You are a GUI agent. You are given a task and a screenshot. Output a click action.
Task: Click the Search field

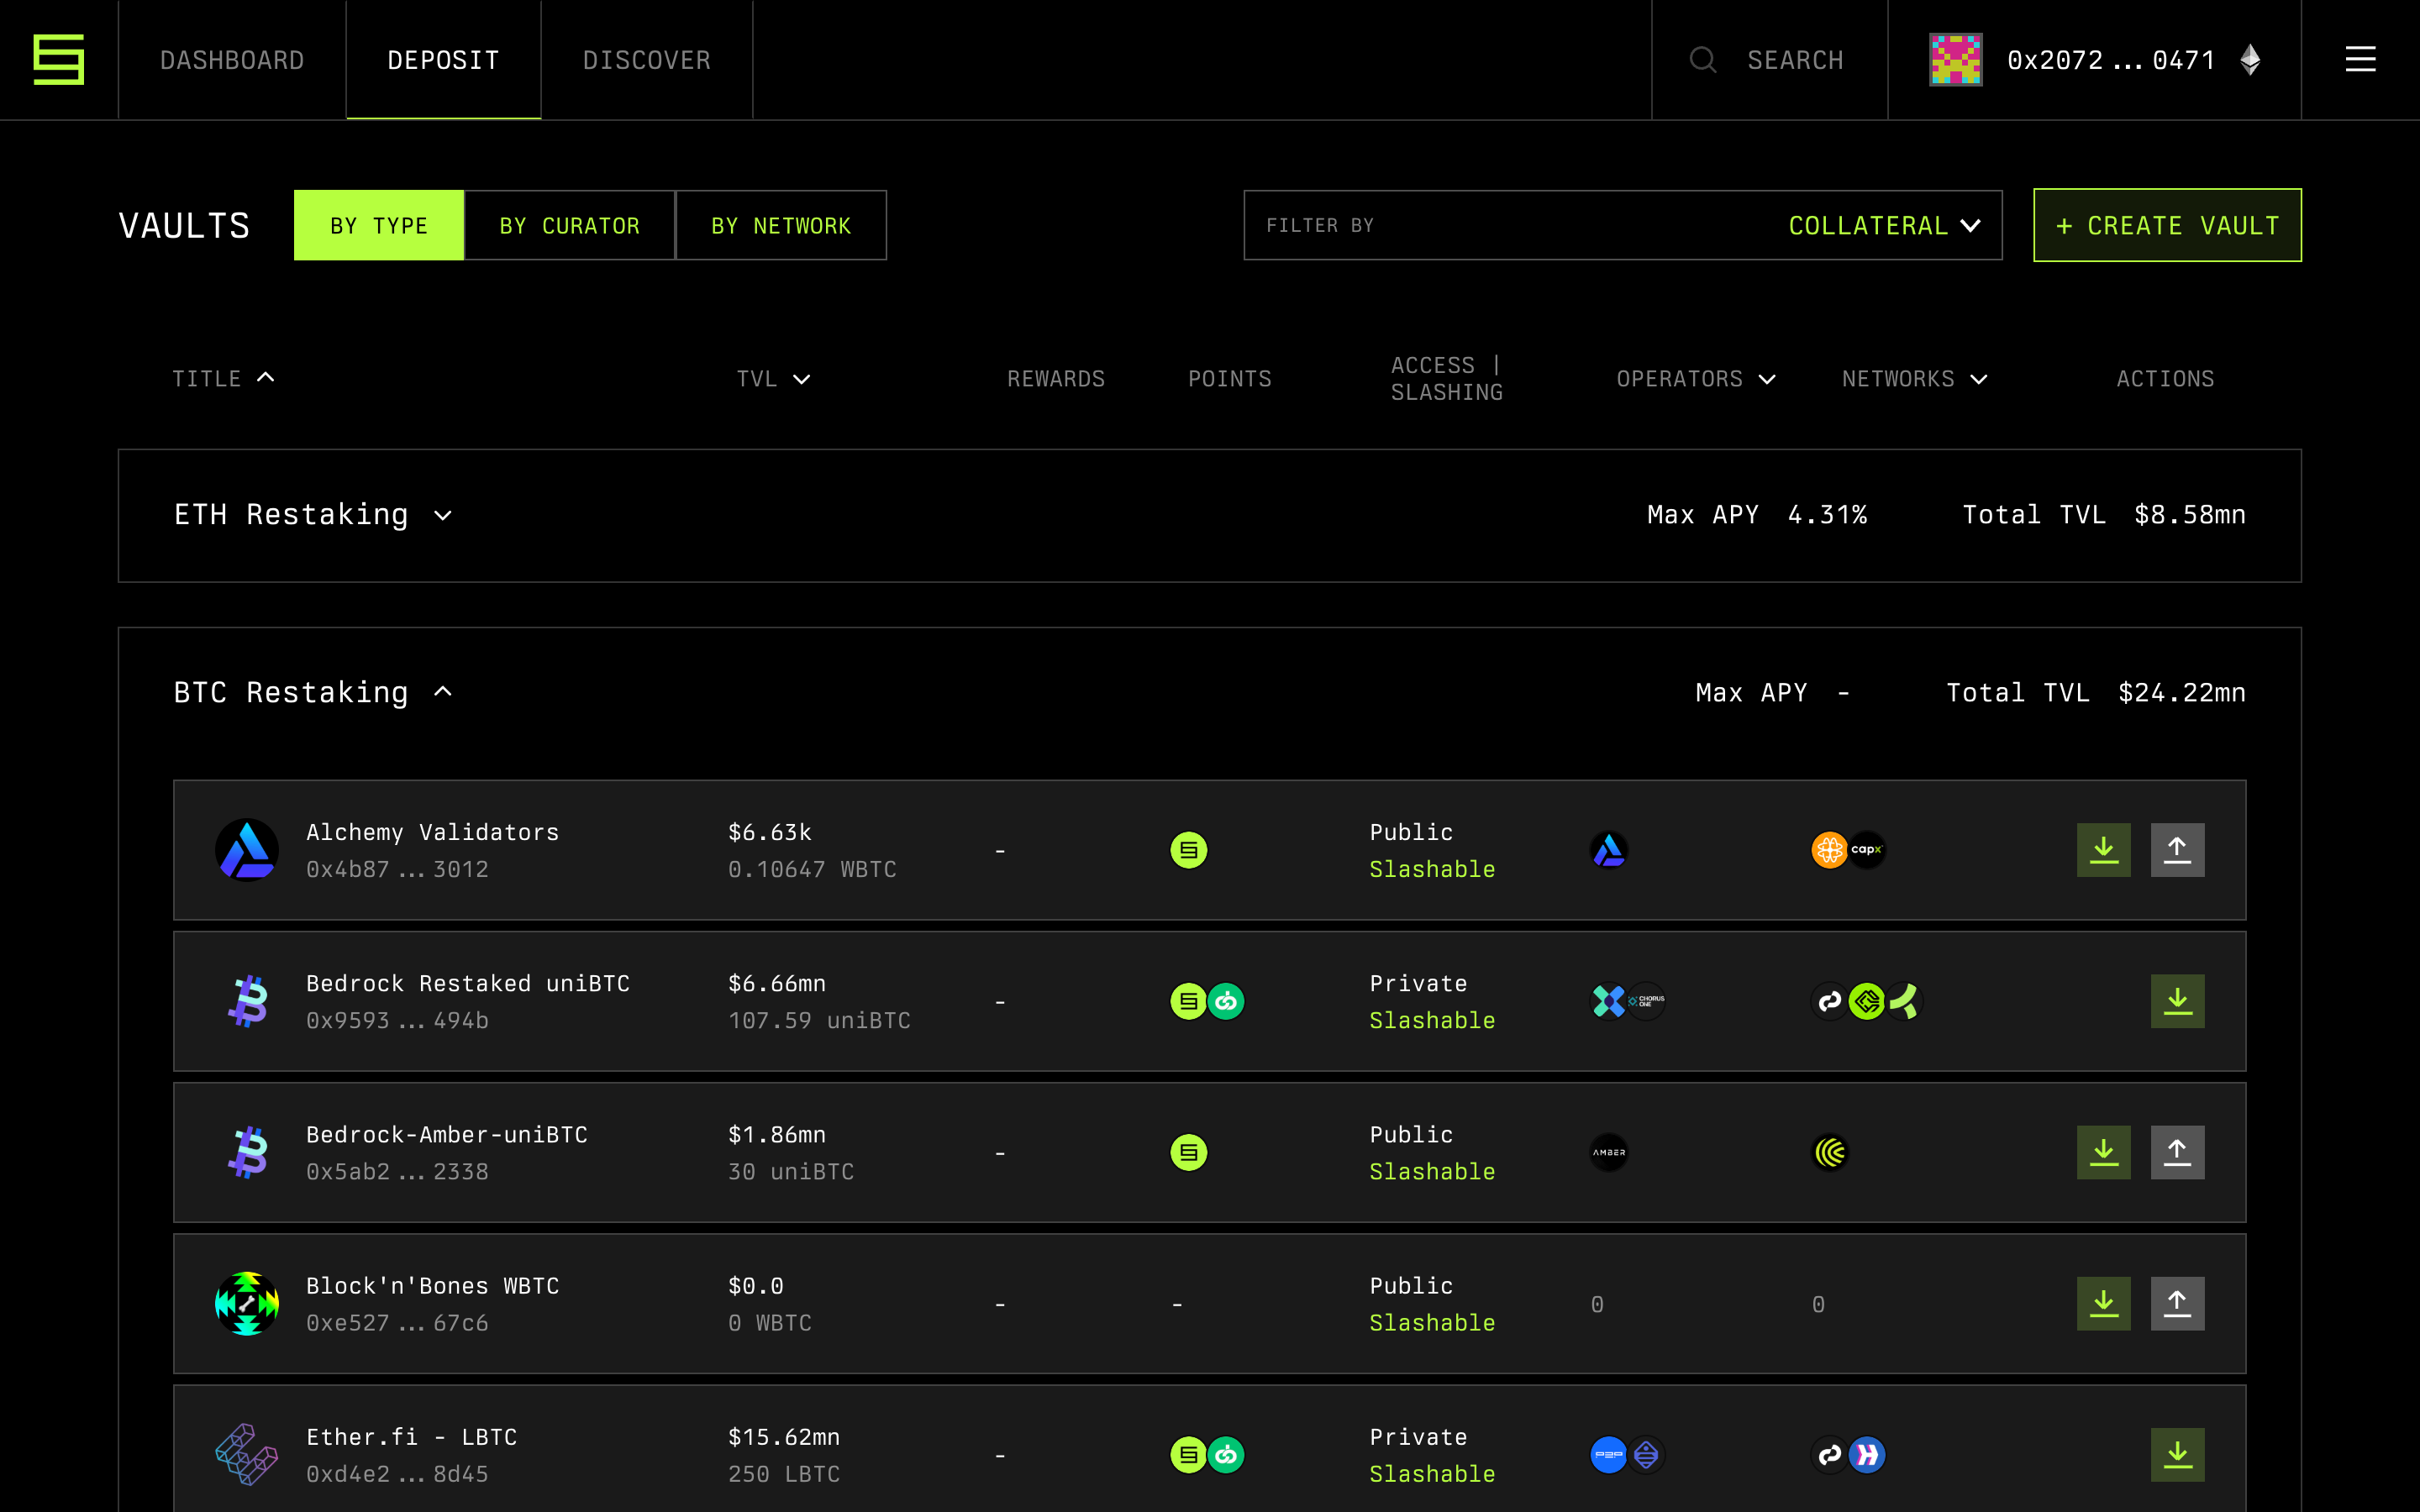[1795, 60]
